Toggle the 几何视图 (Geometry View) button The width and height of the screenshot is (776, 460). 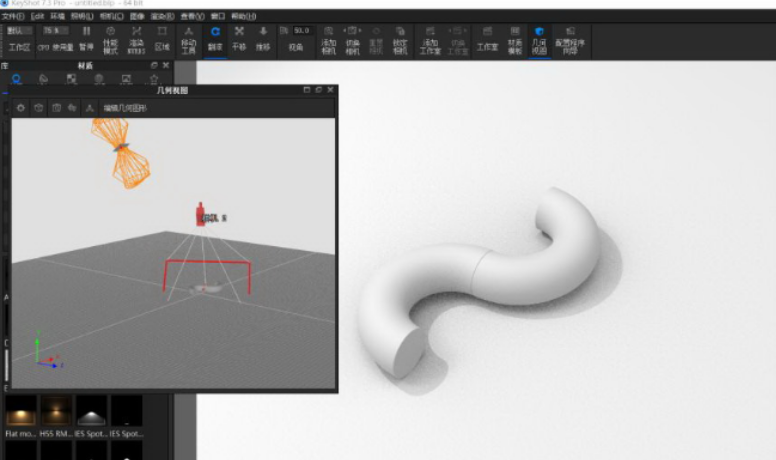point(540,38)
